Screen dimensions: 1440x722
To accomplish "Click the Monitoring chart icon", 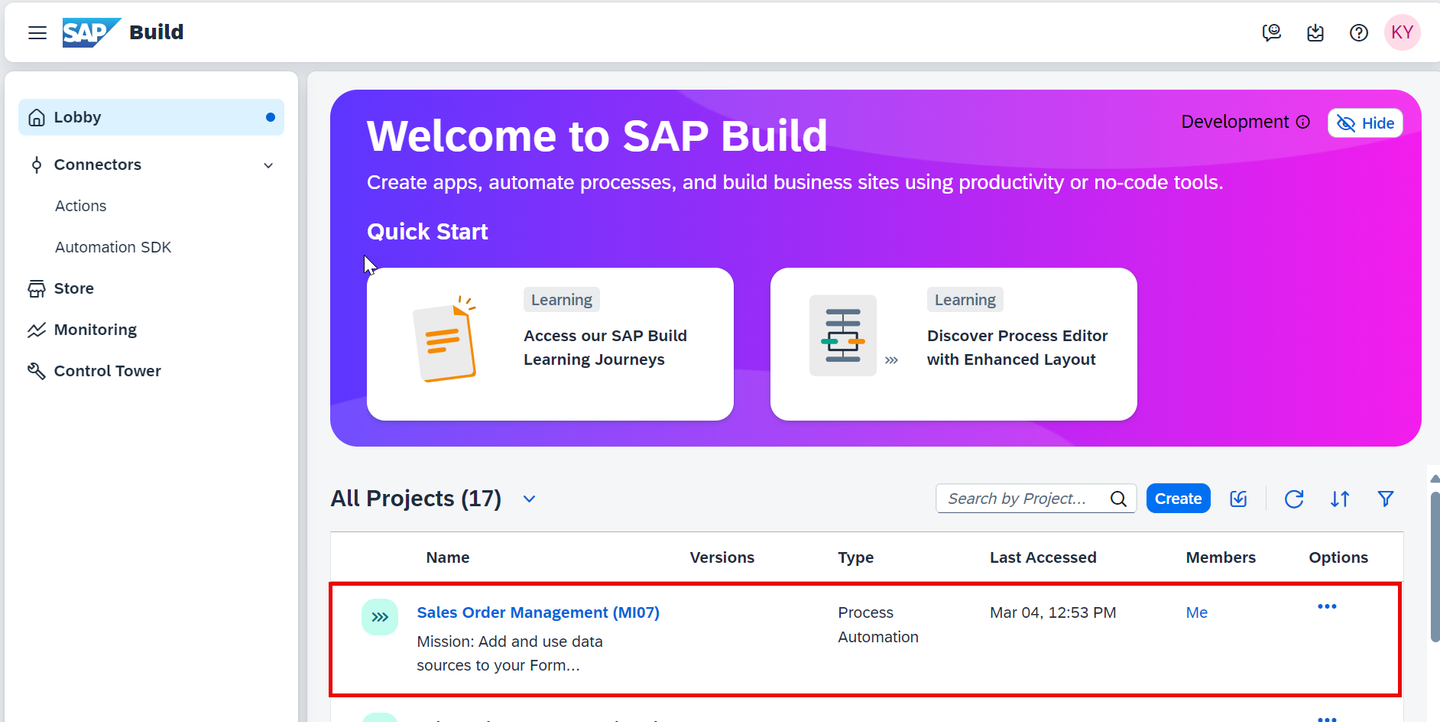I will click(37, 330).
